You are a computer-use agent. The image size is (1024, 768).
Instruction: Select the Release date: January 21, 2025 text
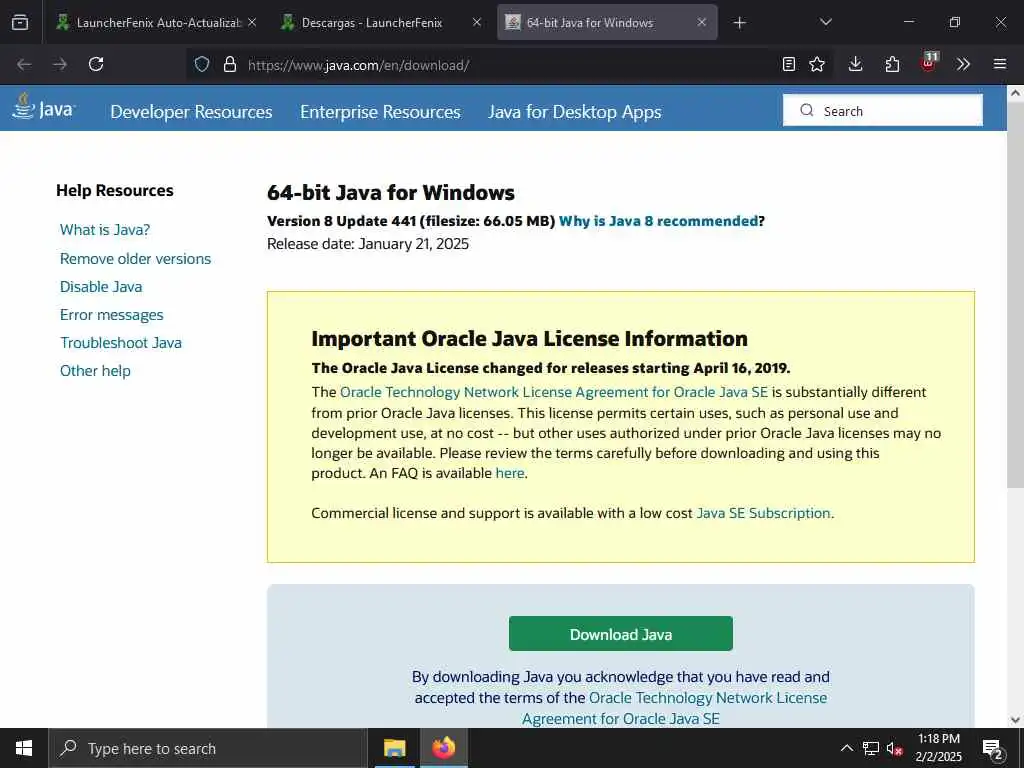pyautogui.click(x=368, y=244)
